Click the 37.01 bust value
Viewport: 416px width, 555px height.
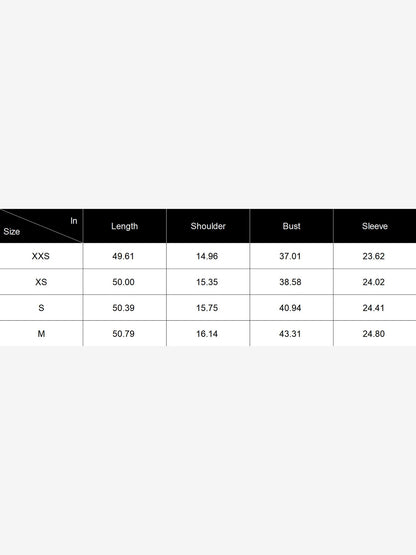pyautogui.click(x=290, y=256)
